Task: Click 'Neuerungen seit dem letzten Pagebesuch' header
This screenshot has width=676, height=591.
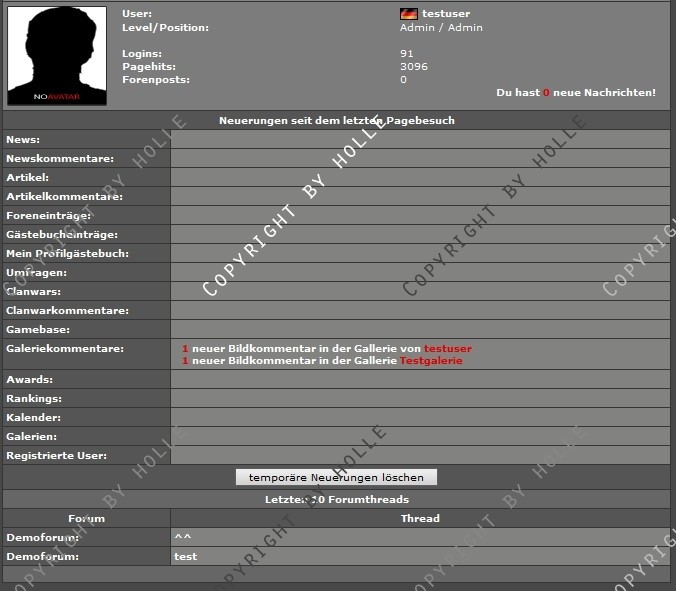Action: 337,120
